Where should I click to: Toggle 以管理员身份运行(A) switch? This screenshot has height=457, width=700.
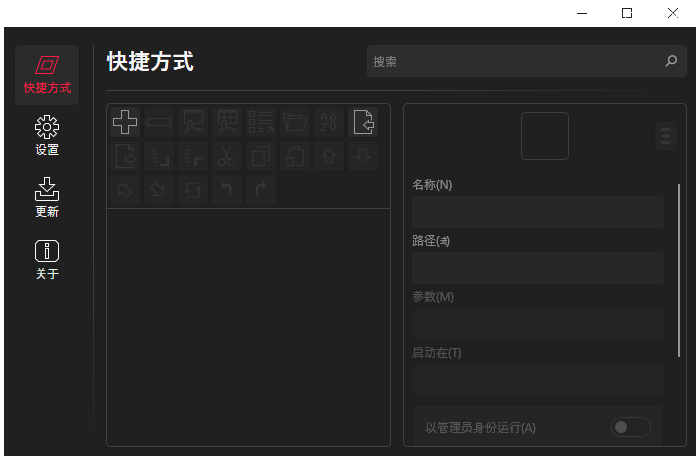click(630, 427)
